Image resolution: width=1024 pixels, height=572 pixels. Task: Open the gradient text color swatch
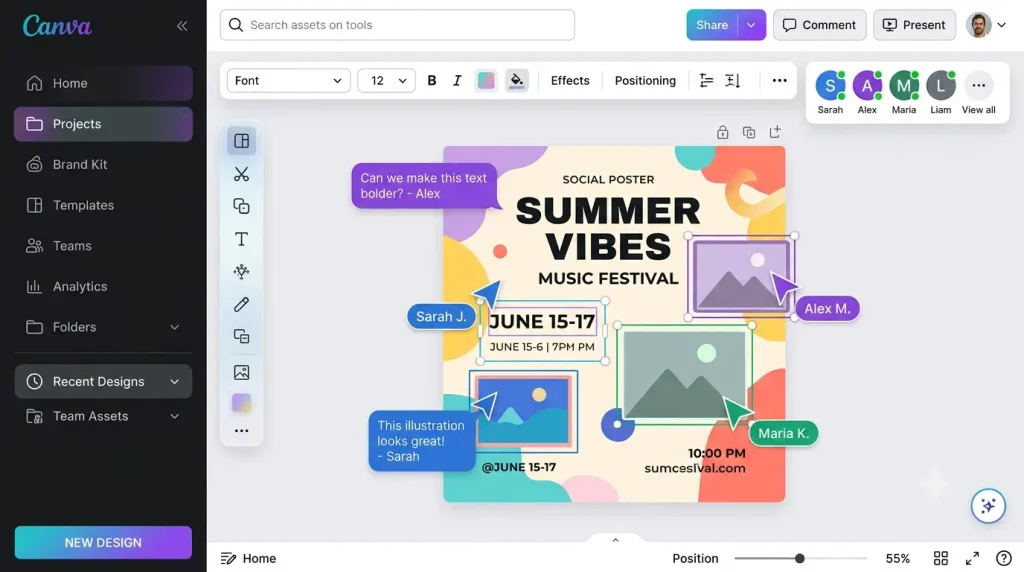pos(486,80)
